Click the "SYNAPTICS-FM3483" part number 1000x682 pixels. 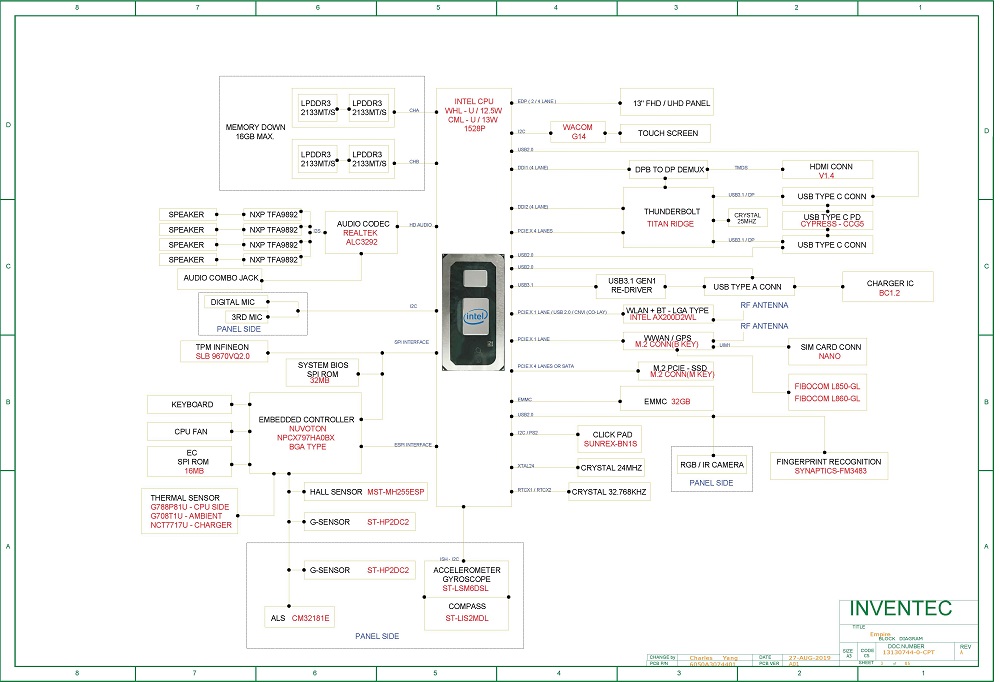coord(830,471)
